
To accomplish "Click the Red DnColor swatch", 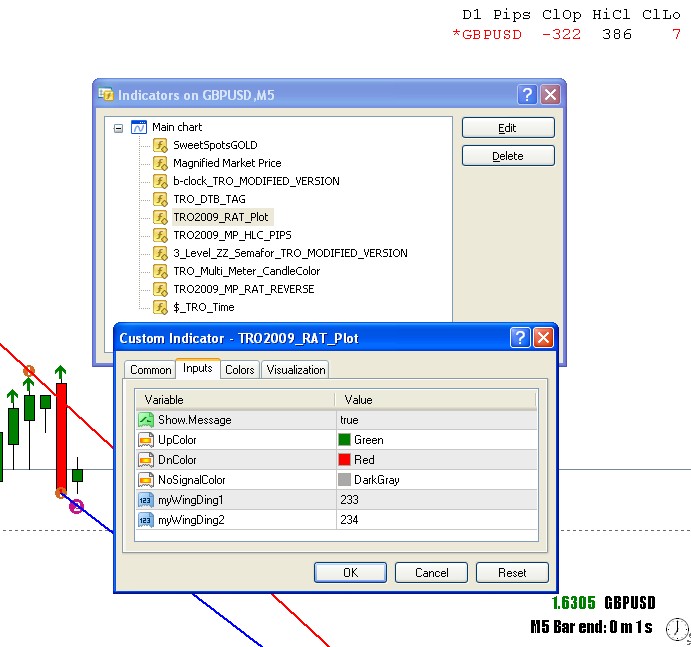I will tap(344, 459).
